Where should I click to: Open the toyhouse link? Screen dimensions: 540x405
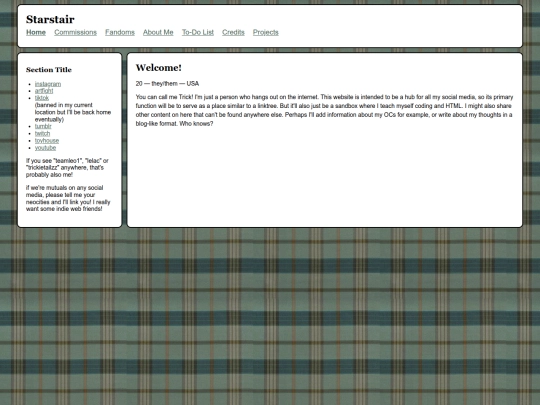click(47, 141)
